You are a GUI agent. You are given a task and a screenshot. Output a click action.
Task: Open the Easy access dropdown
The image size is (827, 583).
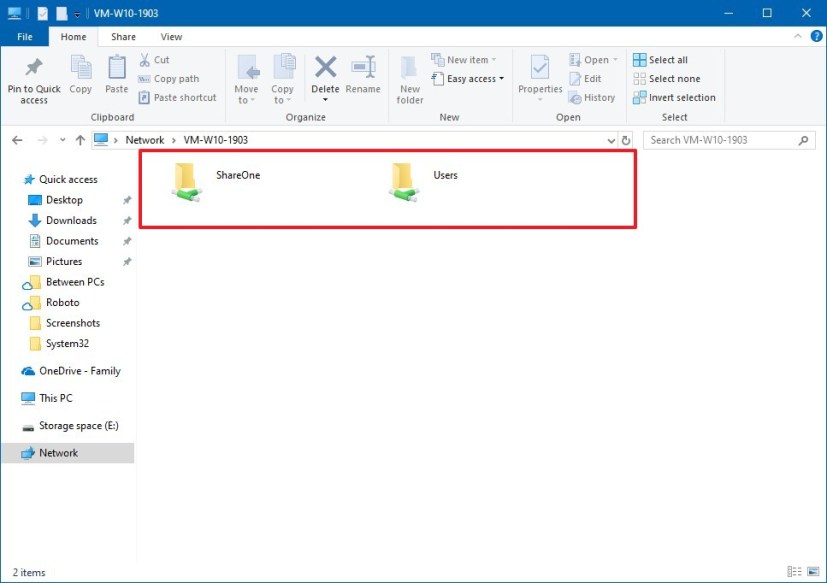pos(468,79)
